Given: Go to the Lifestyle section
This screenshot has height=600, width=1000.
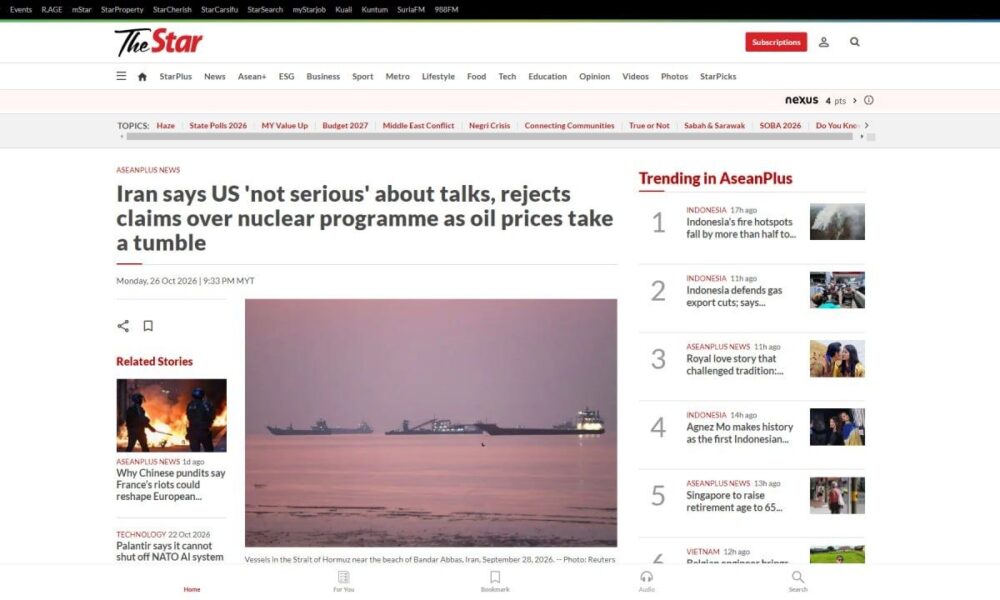Looking at the screenshot, I should (x=438, y=77).
